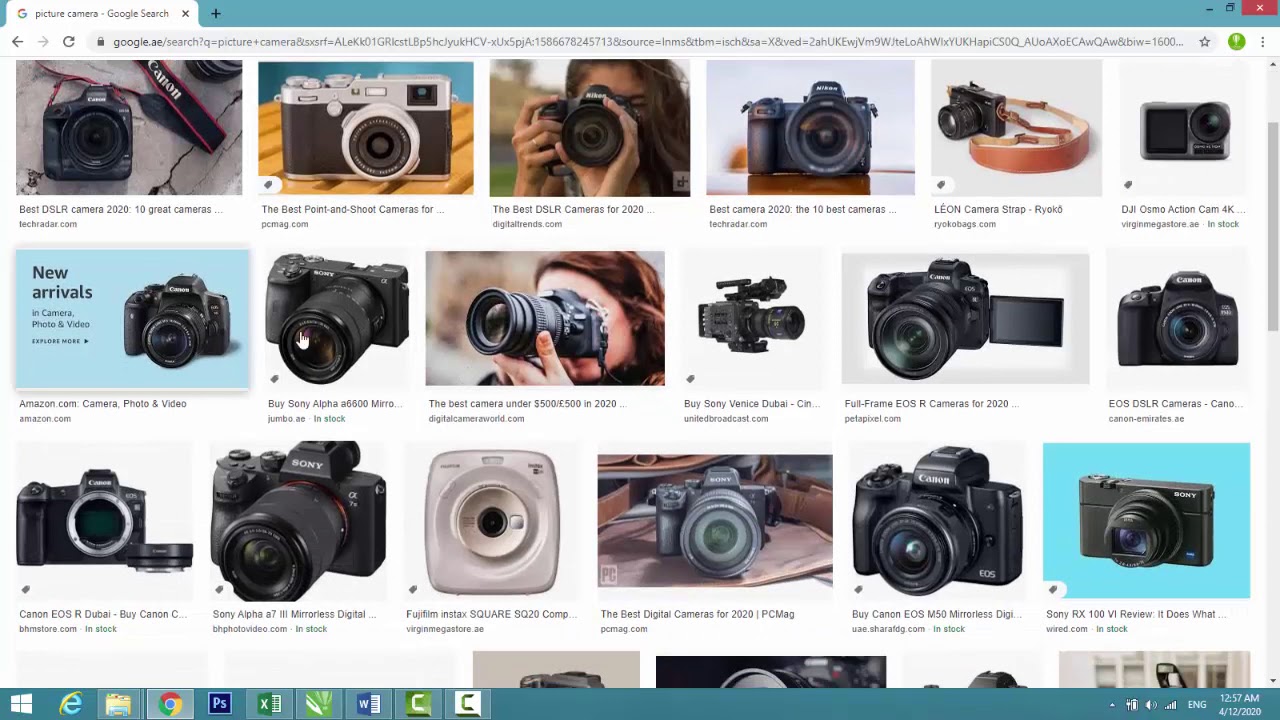Open the Amazon New arrivals camera thumbnail
Screen dimensions: 1280x720
(x=132, y=318)
